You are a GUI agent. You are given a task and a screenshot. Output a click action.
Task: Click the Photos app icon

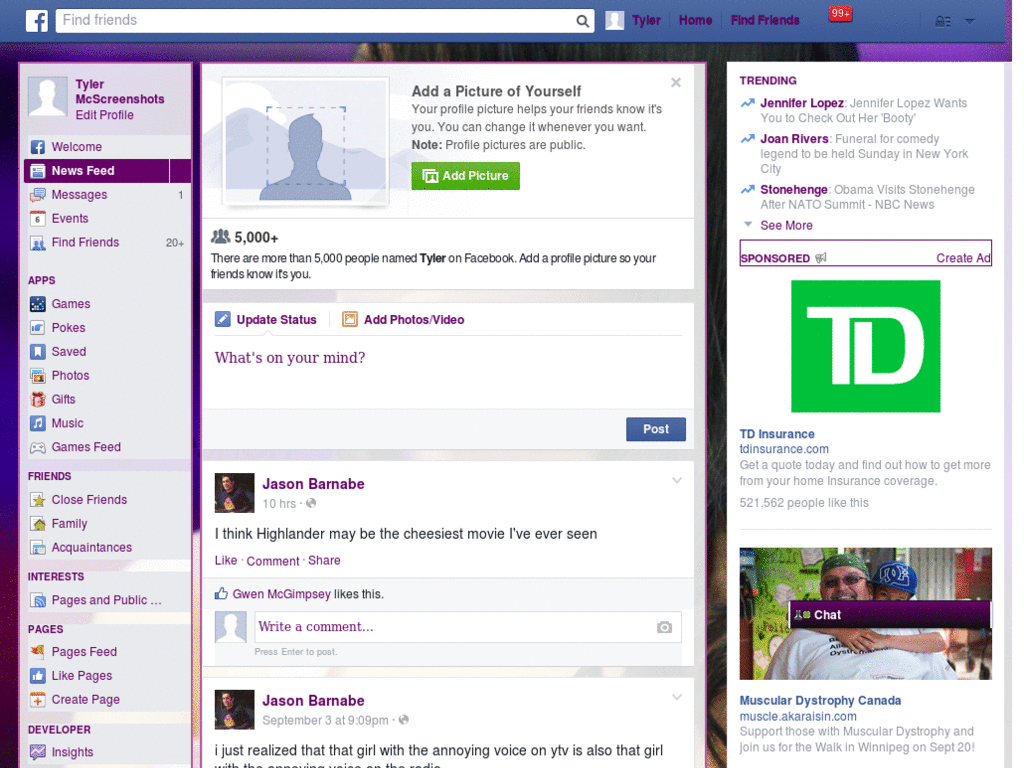[38, 376]
